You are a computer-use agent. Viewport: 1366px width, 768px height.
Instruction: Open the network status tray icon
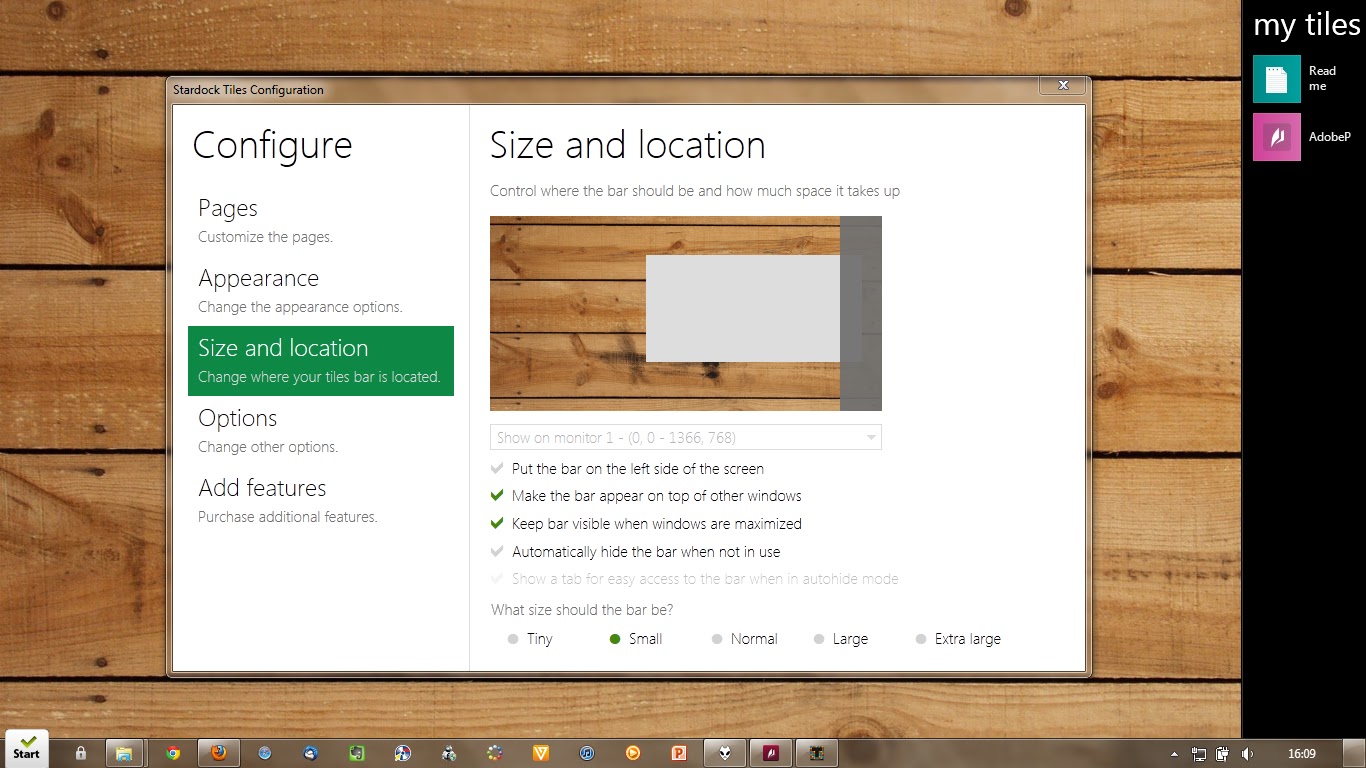tap(1199, 753)
